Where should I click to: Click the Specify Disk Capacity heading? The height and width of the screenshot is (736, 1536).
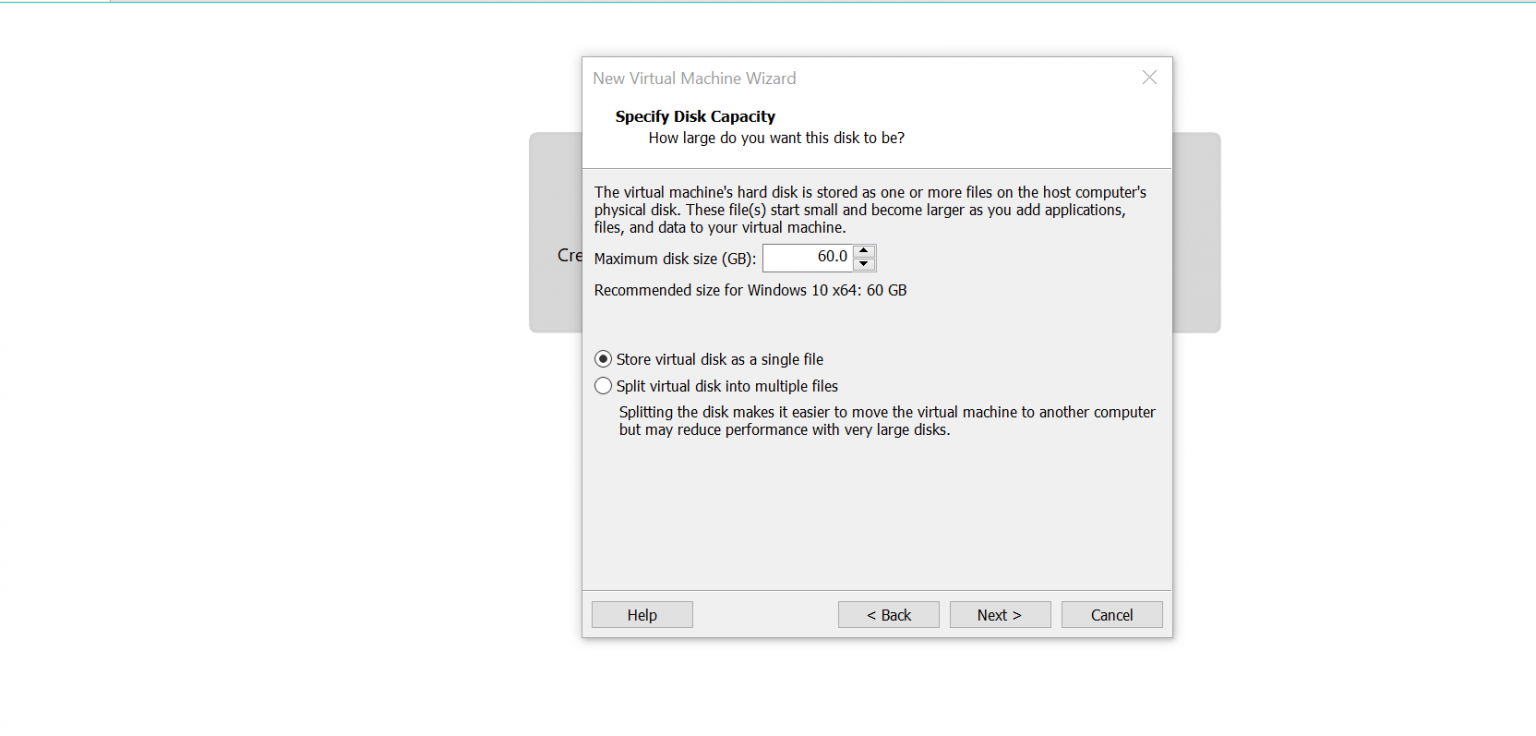pyautogui.click(x=694, y=116)
